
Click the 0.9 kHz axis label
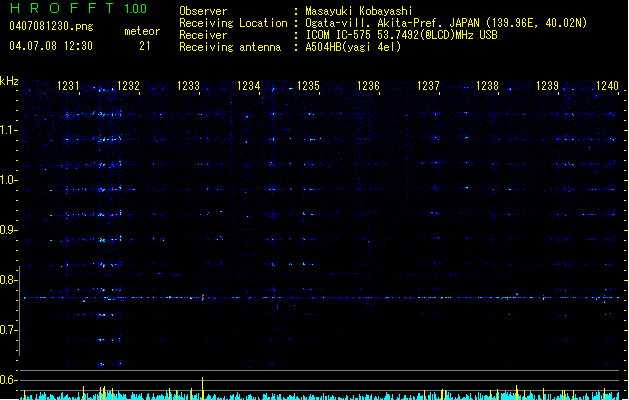click(8, 230)
